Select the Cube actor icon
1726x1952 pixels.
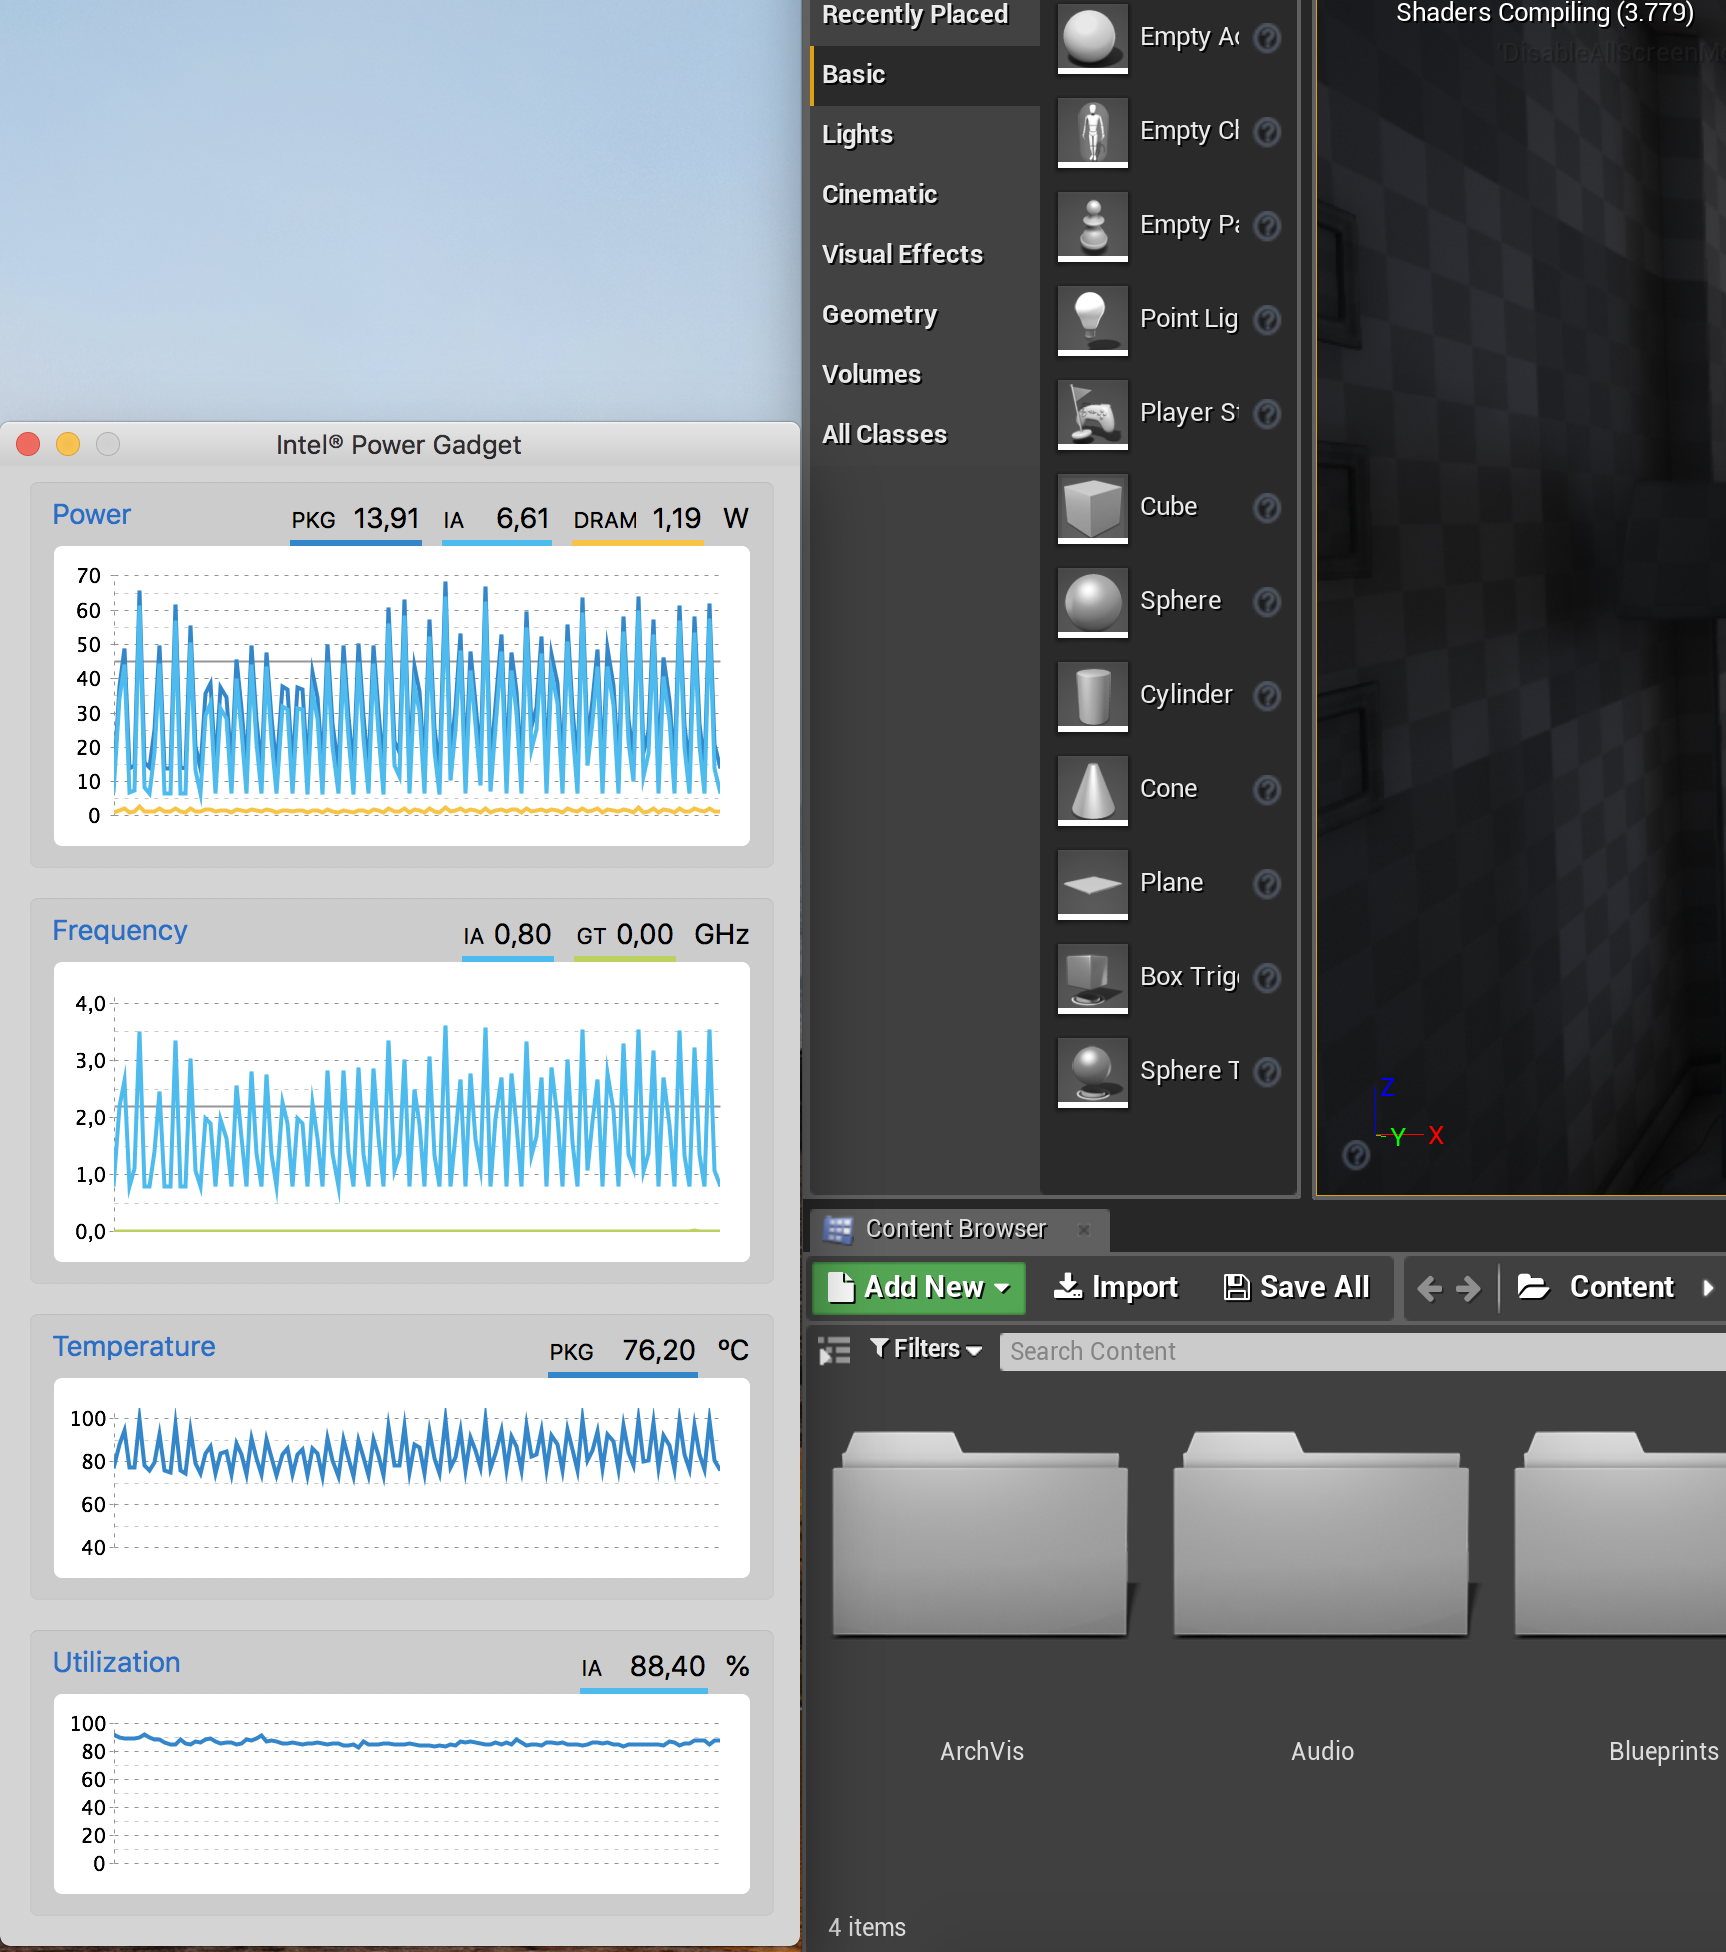[x=1092, y=508]
